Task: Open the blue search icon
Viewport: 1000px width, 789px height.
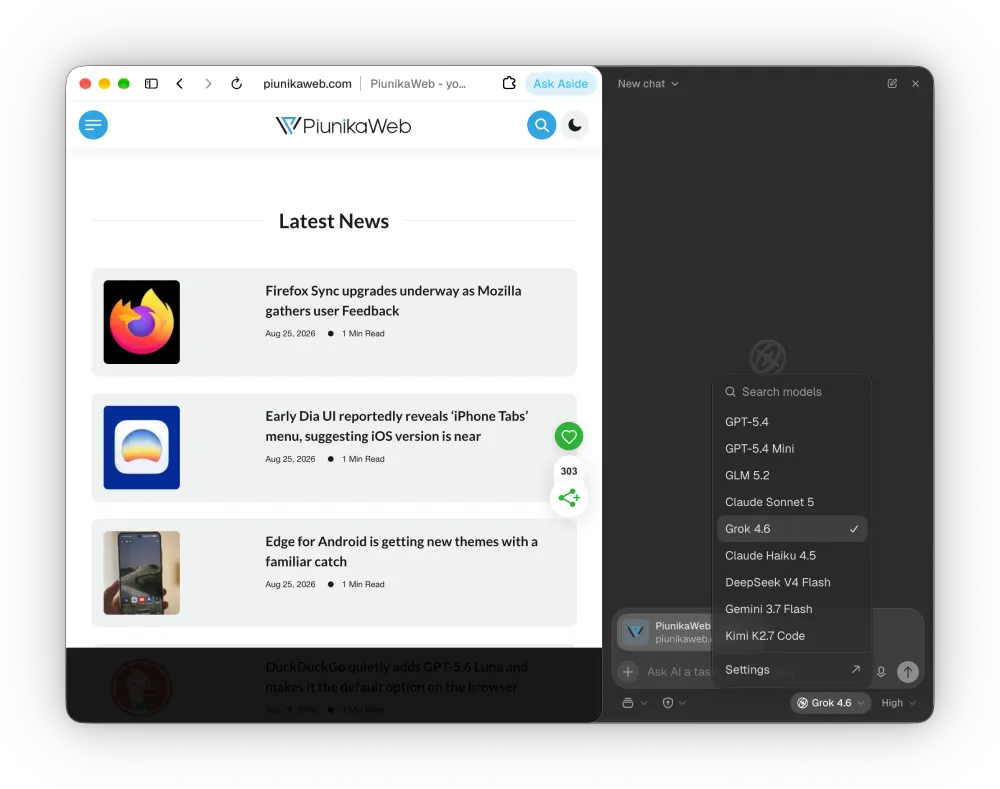Action: [541, 125]
